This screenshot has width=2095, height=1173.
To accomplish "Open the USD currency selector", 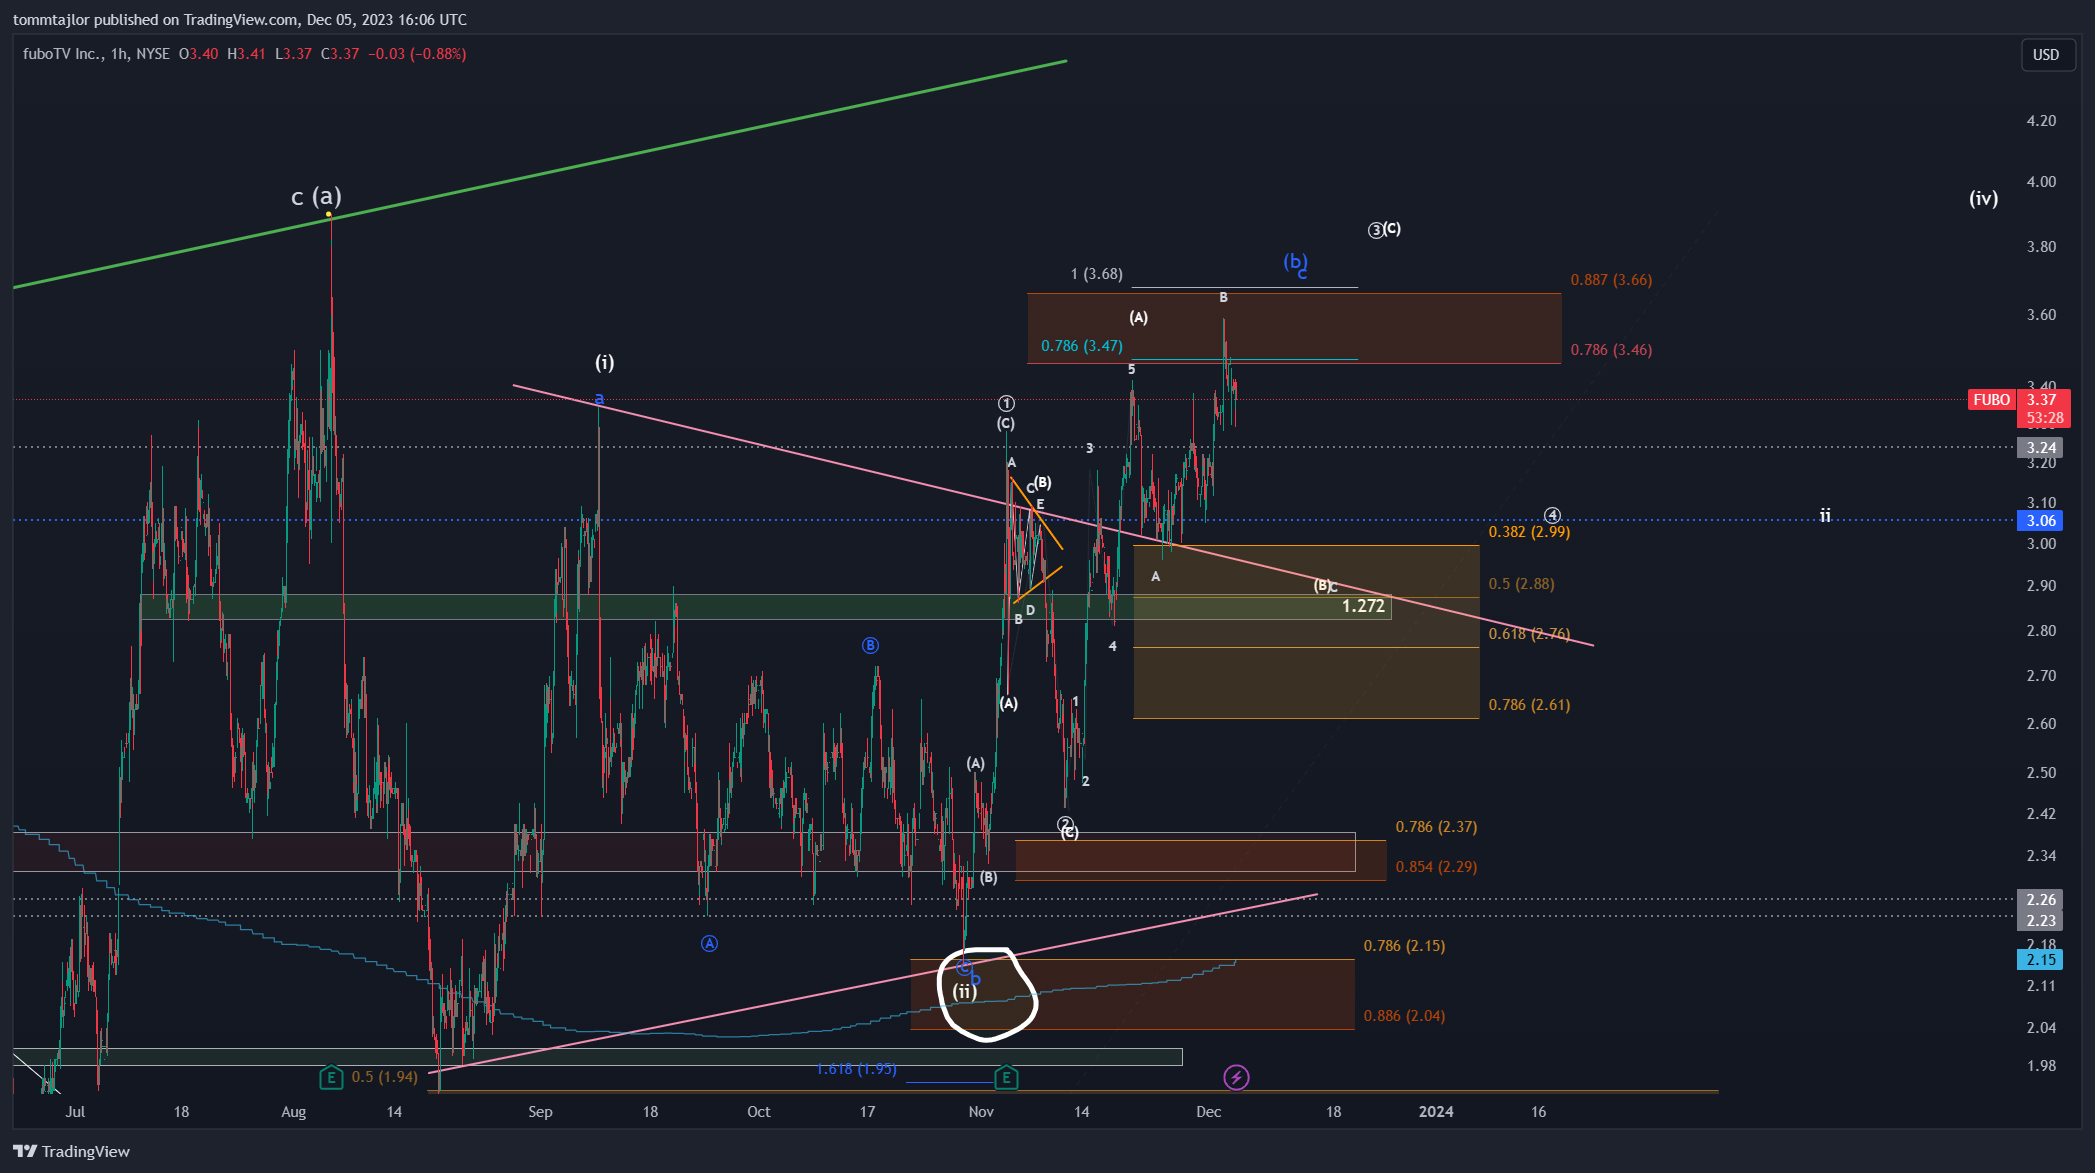I will pos(2046,55).
